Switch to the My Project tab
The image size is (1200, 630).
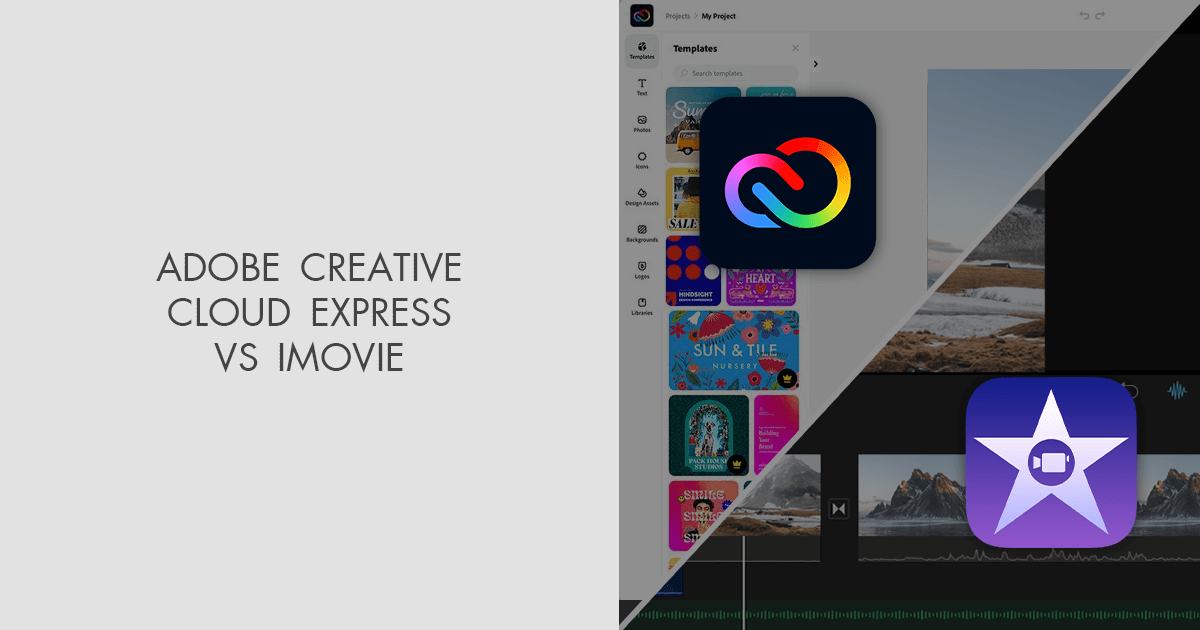[719, 16]
